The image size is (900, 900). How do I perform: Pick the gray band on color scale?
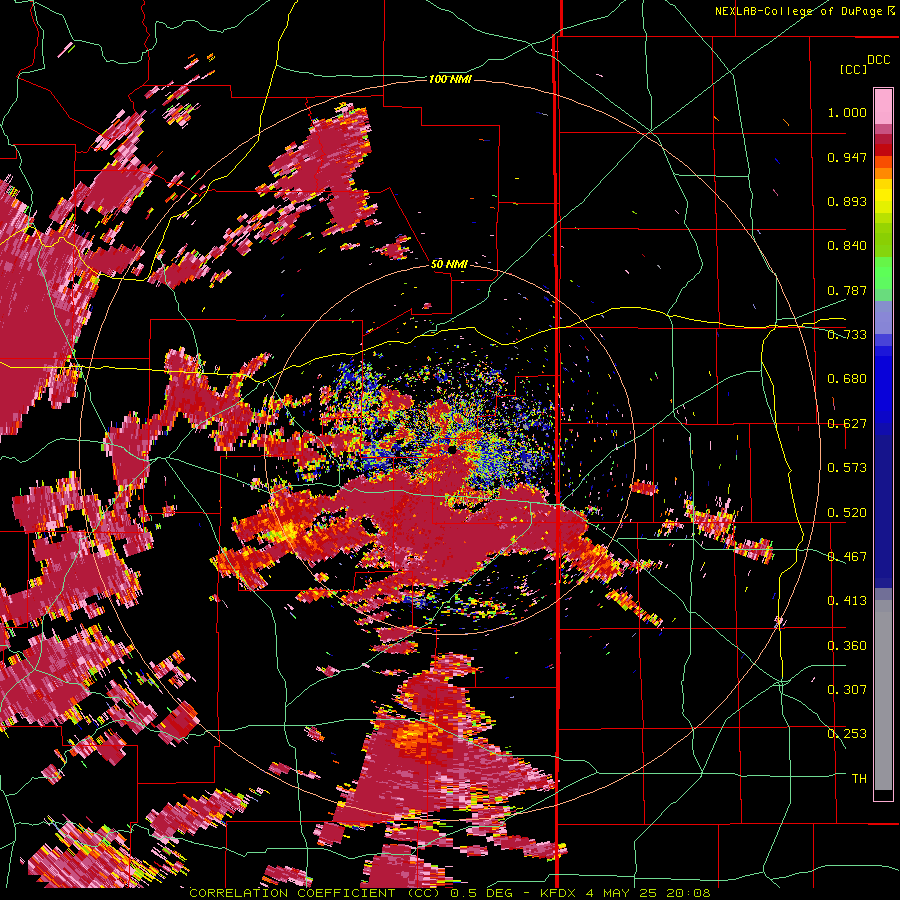tap(883, 695)
